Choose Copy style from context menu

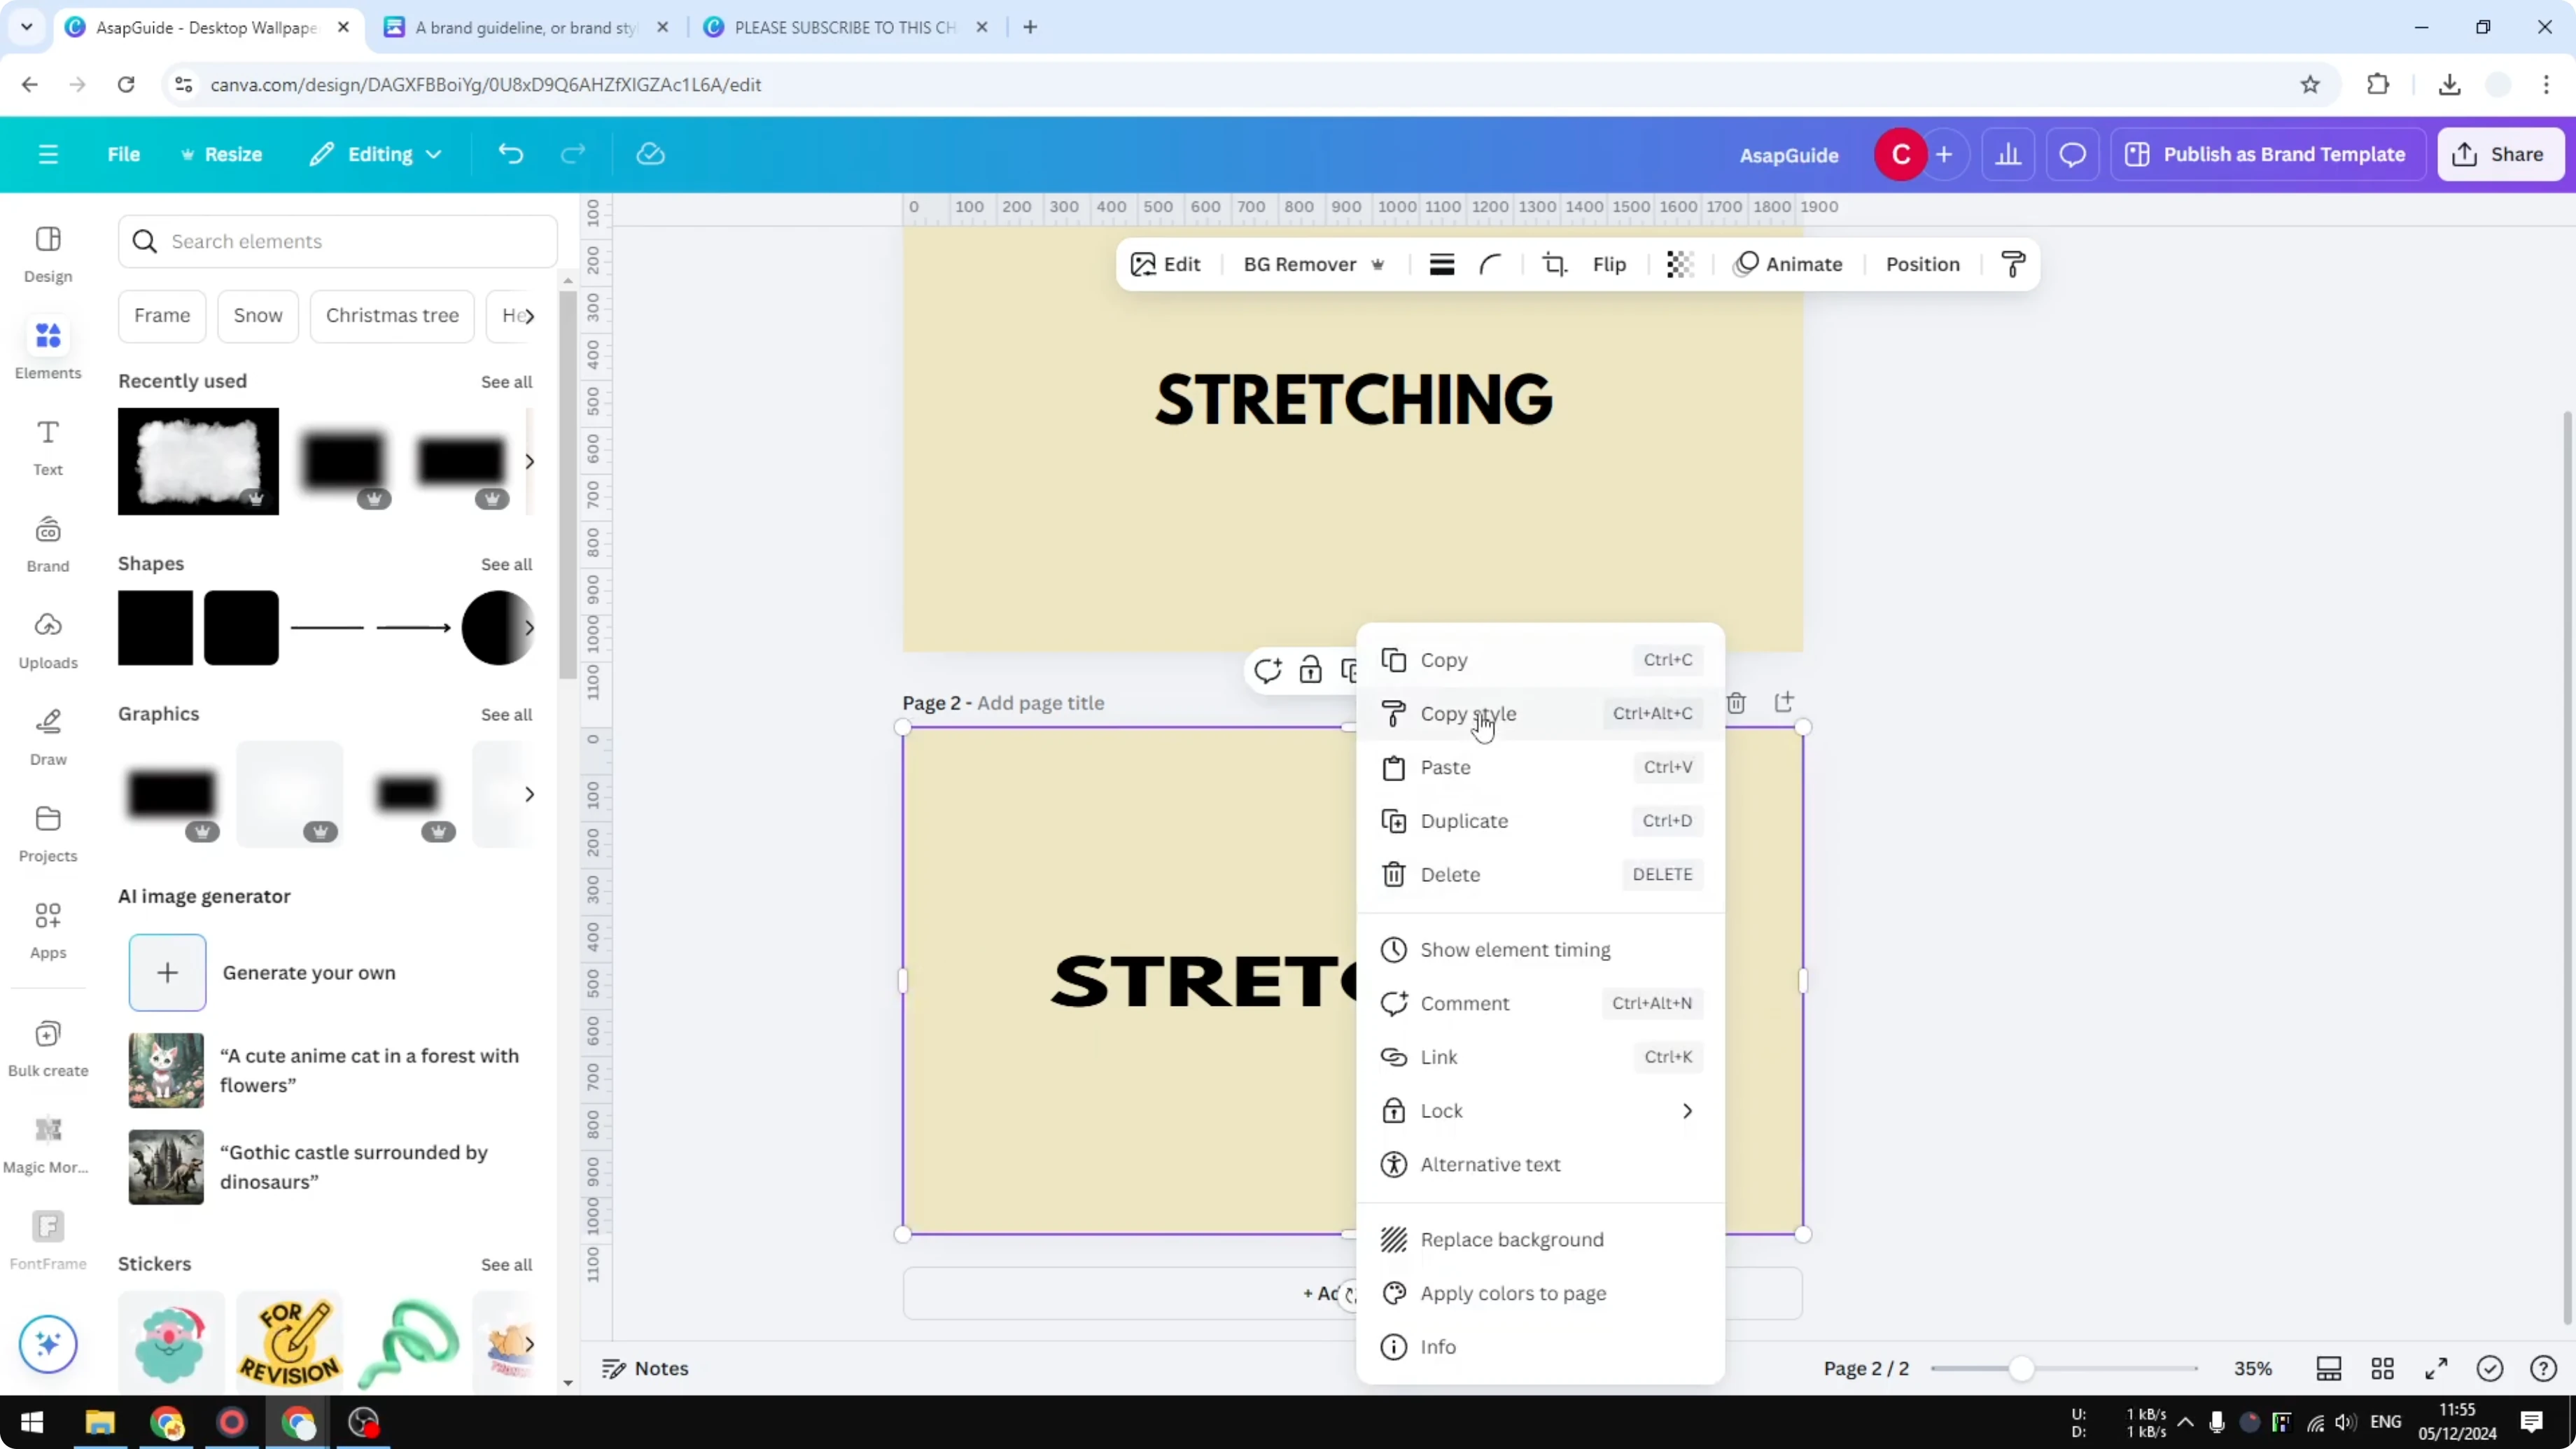point(1540,714)
